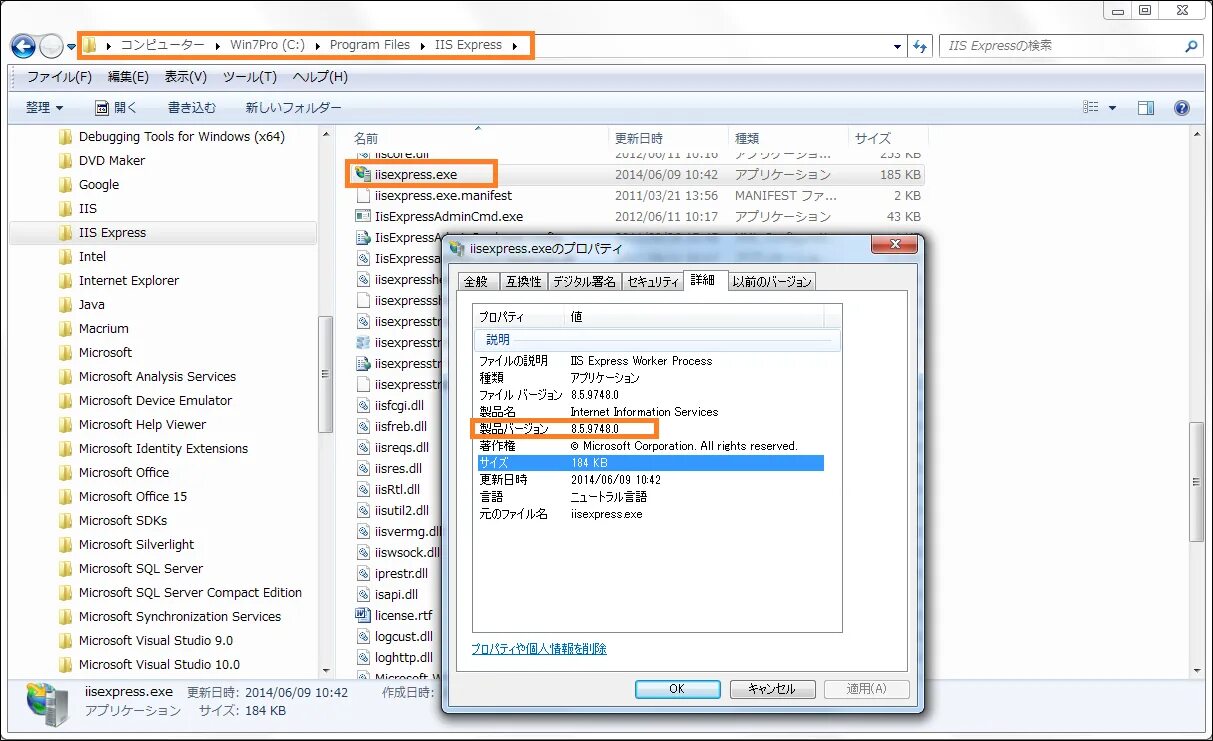
Task: Click 新しいフォルダー toolbar button
Action: point(293,108)
